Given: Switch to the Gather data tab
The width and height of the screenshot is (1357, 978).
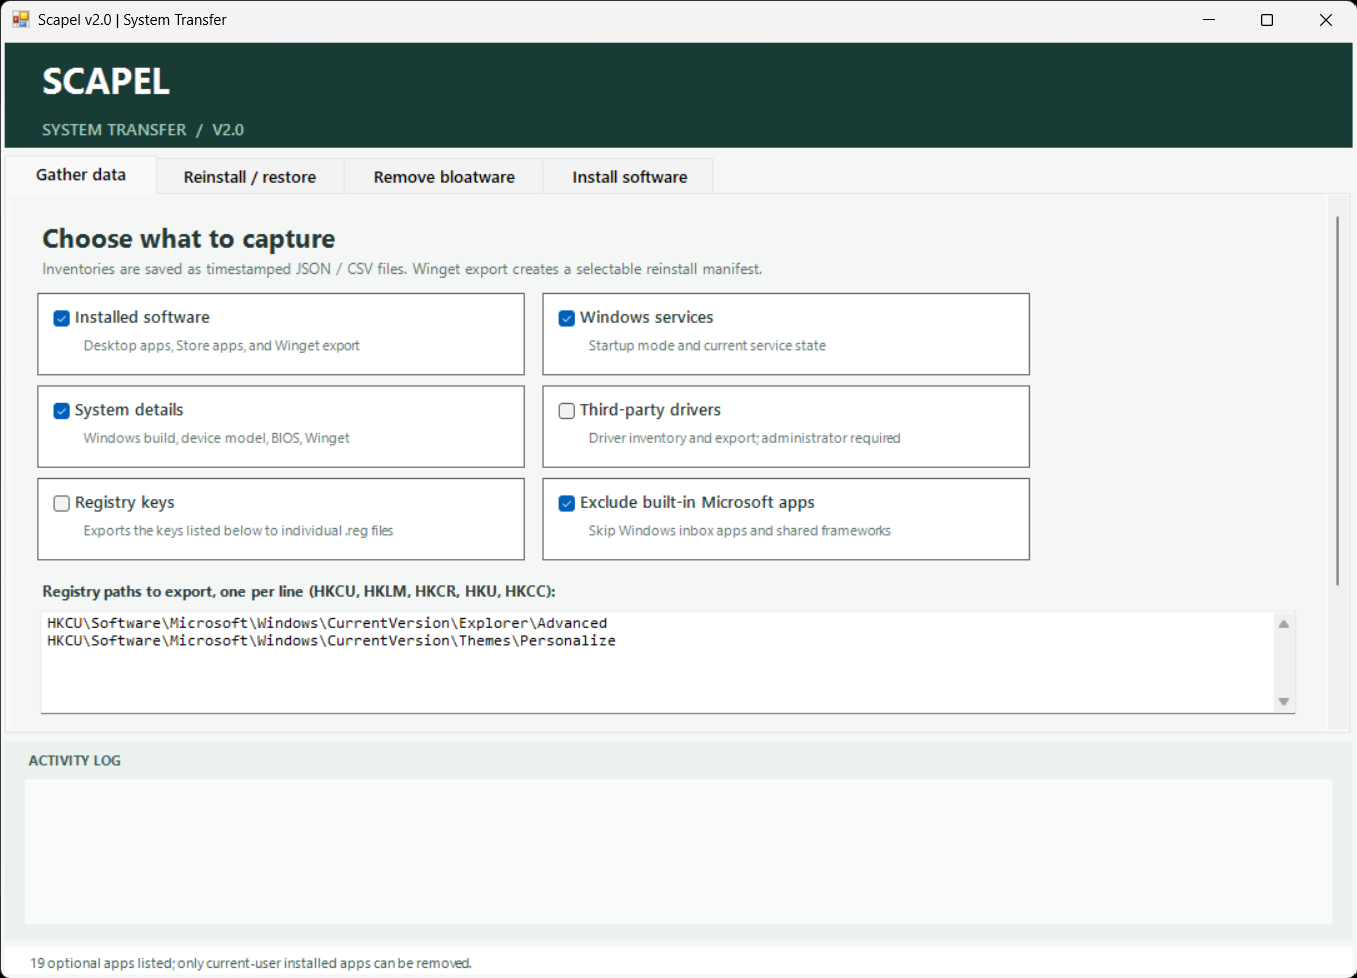Looking at the screenshot, I should [x=81, y=175].
